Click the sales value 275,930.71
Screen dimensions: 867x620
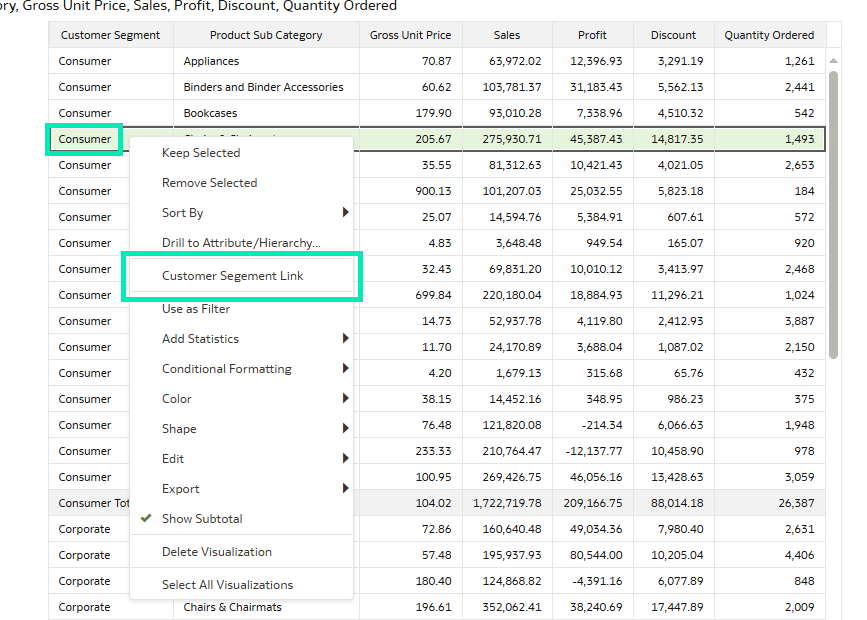(511, 139)
